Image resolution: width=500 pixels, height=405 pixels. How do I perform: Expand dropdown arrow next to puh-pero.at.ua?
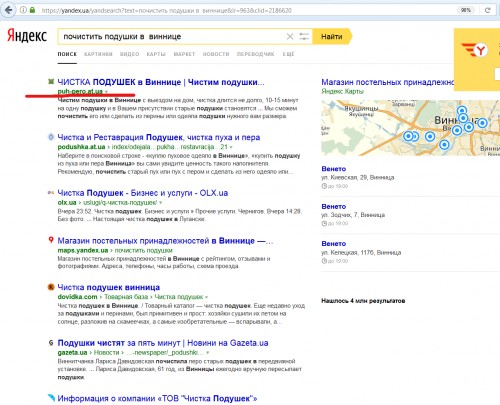click(x=106, y=91)
